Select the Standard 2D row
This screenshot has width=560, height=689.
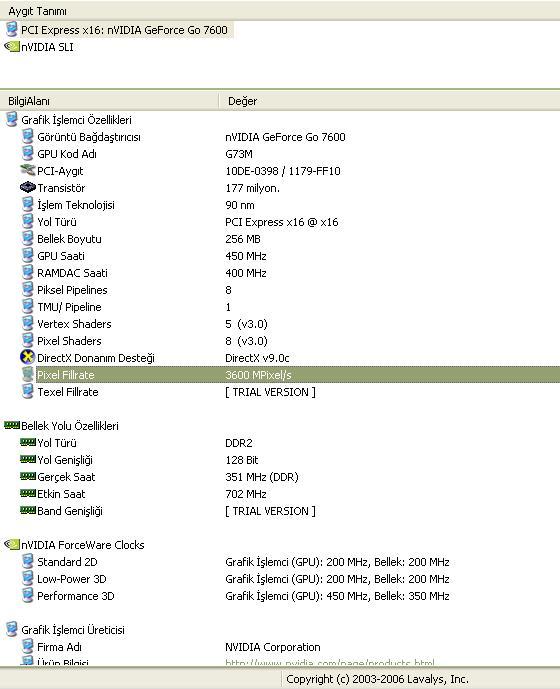click(280, 562)
